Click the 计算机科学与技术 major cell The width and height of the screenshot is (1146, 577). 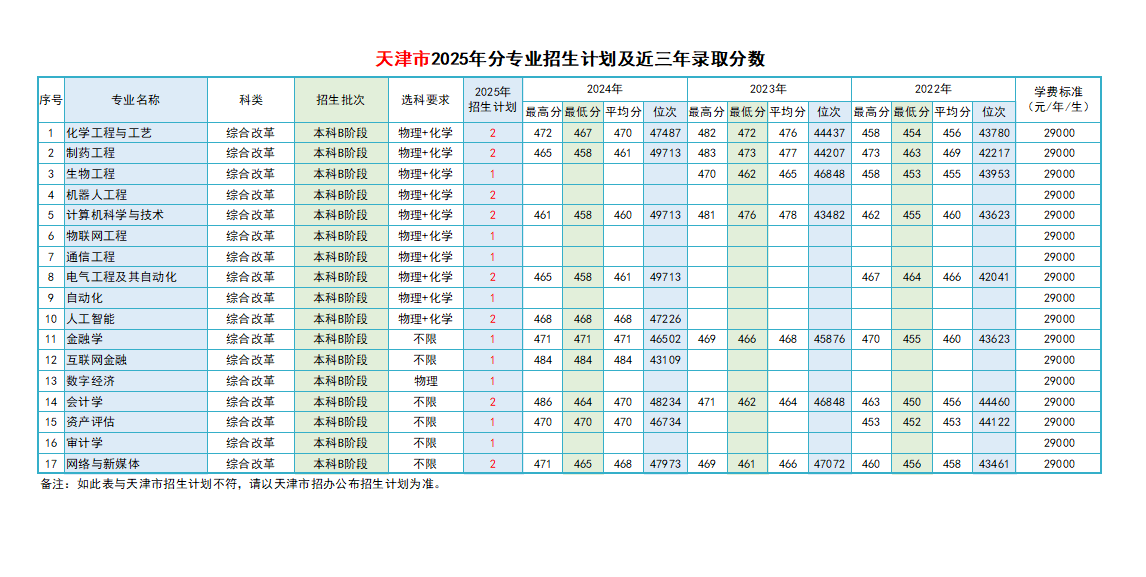point(115,215)
